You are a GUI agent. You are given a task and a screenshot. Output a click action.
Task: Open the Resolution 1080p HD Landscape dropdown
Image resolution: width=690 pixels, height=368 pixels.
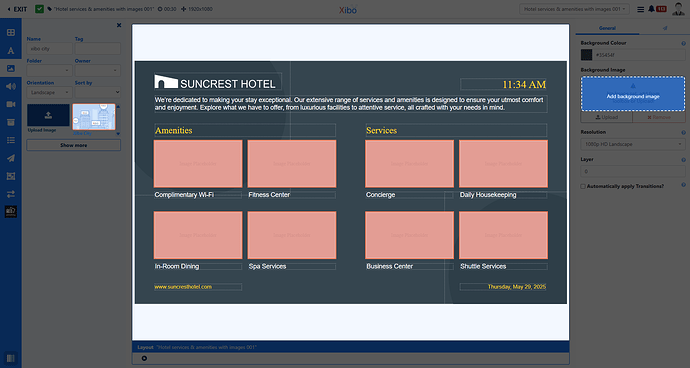point(633,144)
